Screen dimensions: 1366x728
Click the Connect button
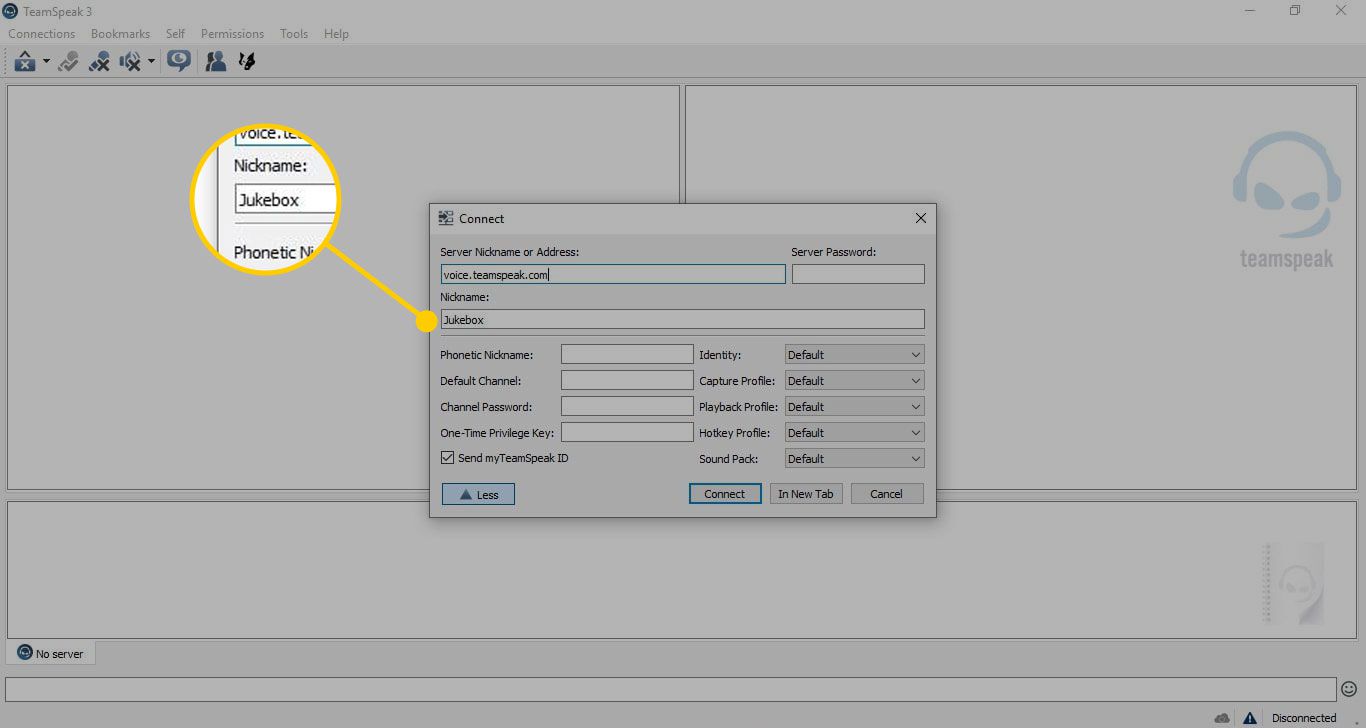click(x=725, y=494)
